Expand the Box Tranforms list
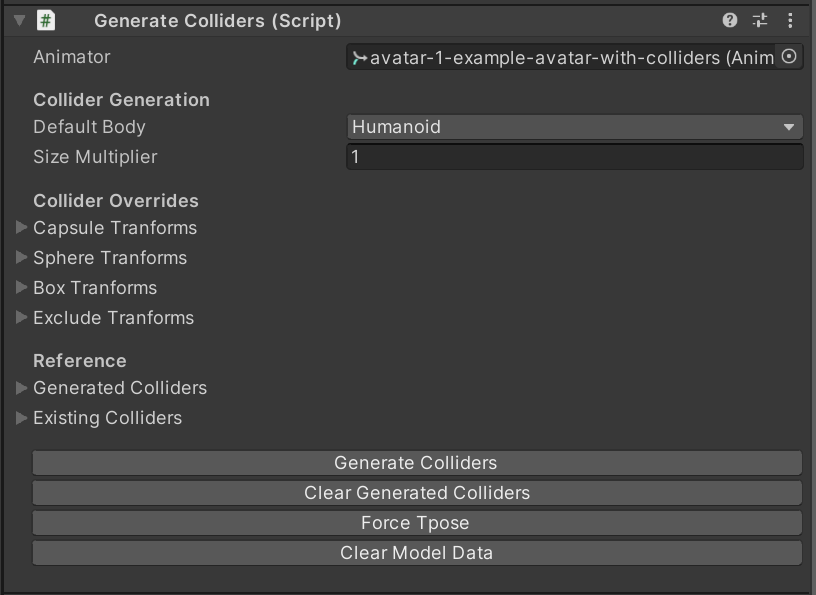Screen dimensions: 816x595 21,287
